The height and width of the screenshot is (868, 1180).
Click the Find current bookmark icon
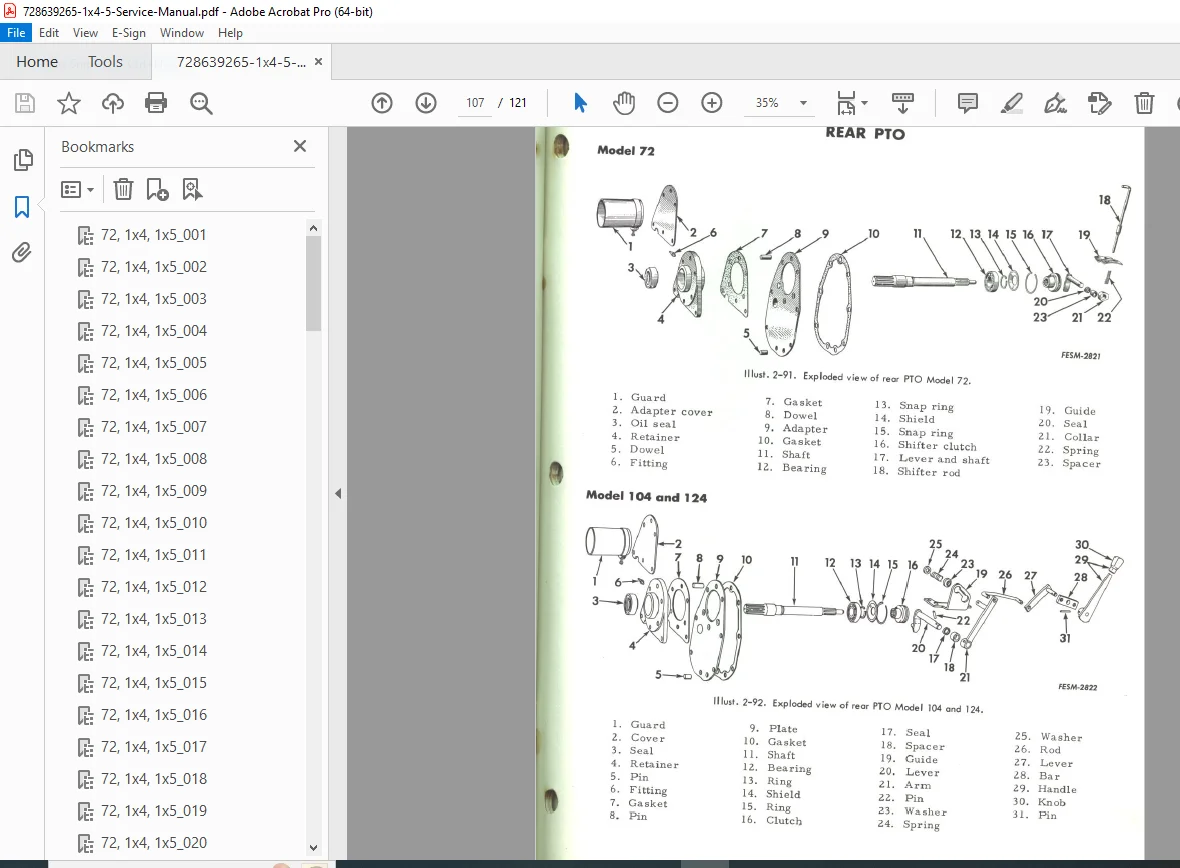(x=193, y=189)
